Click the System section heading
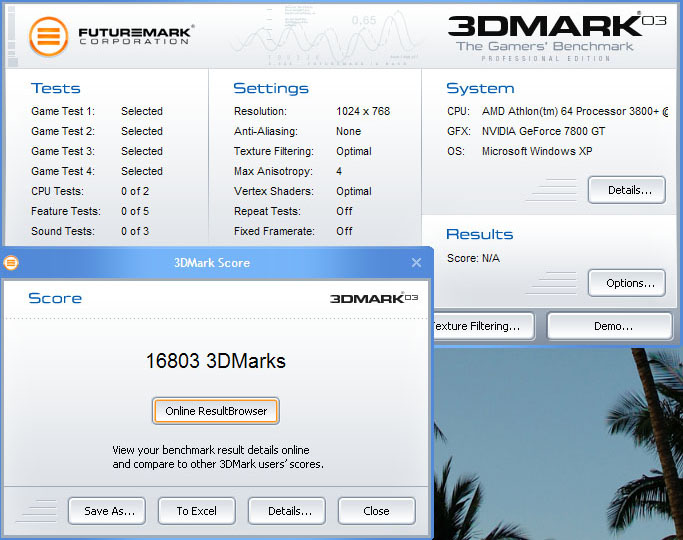Image resolution: width=683 pixels, height=540 pixels. click(480, 88)
